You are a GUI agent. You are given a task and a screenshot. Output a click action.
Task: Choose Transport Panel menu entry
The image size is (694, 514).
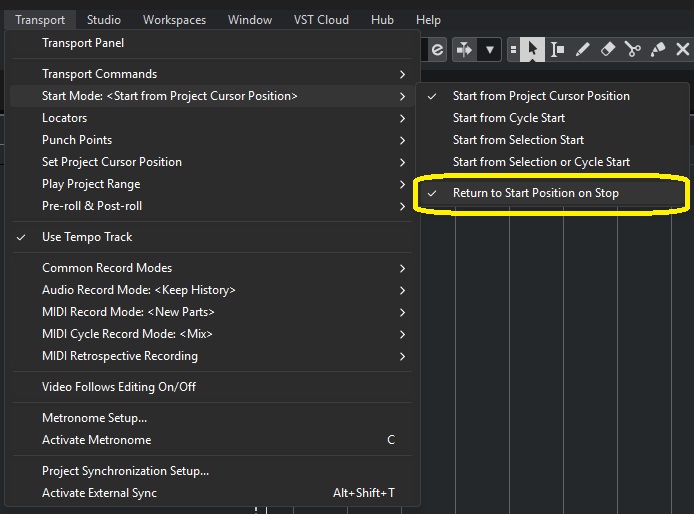[212, 43]
